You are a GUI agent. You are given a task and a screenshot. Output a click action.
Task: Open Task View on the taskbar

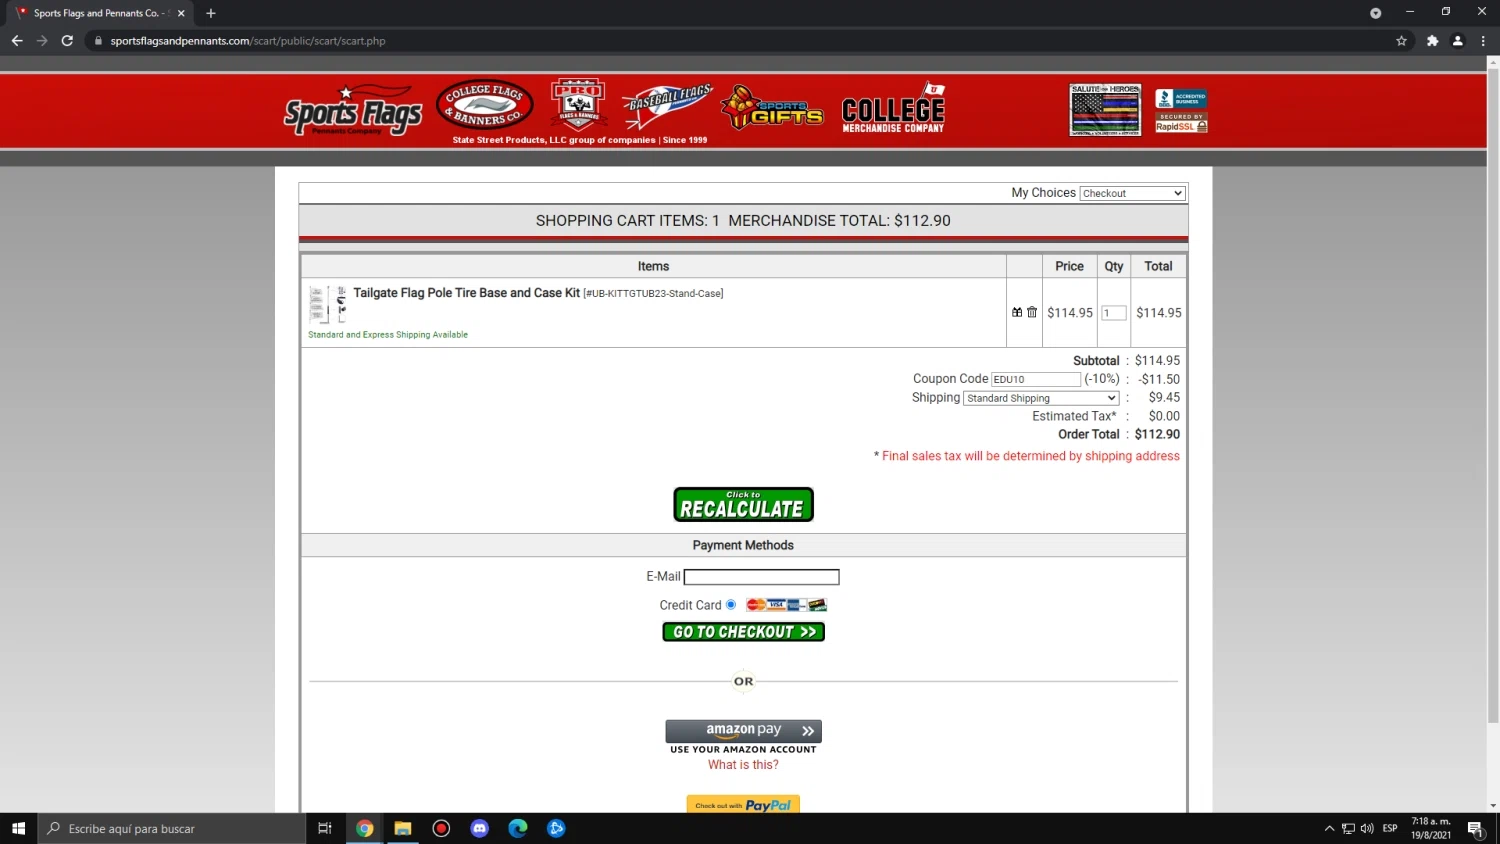click(324, 828)
